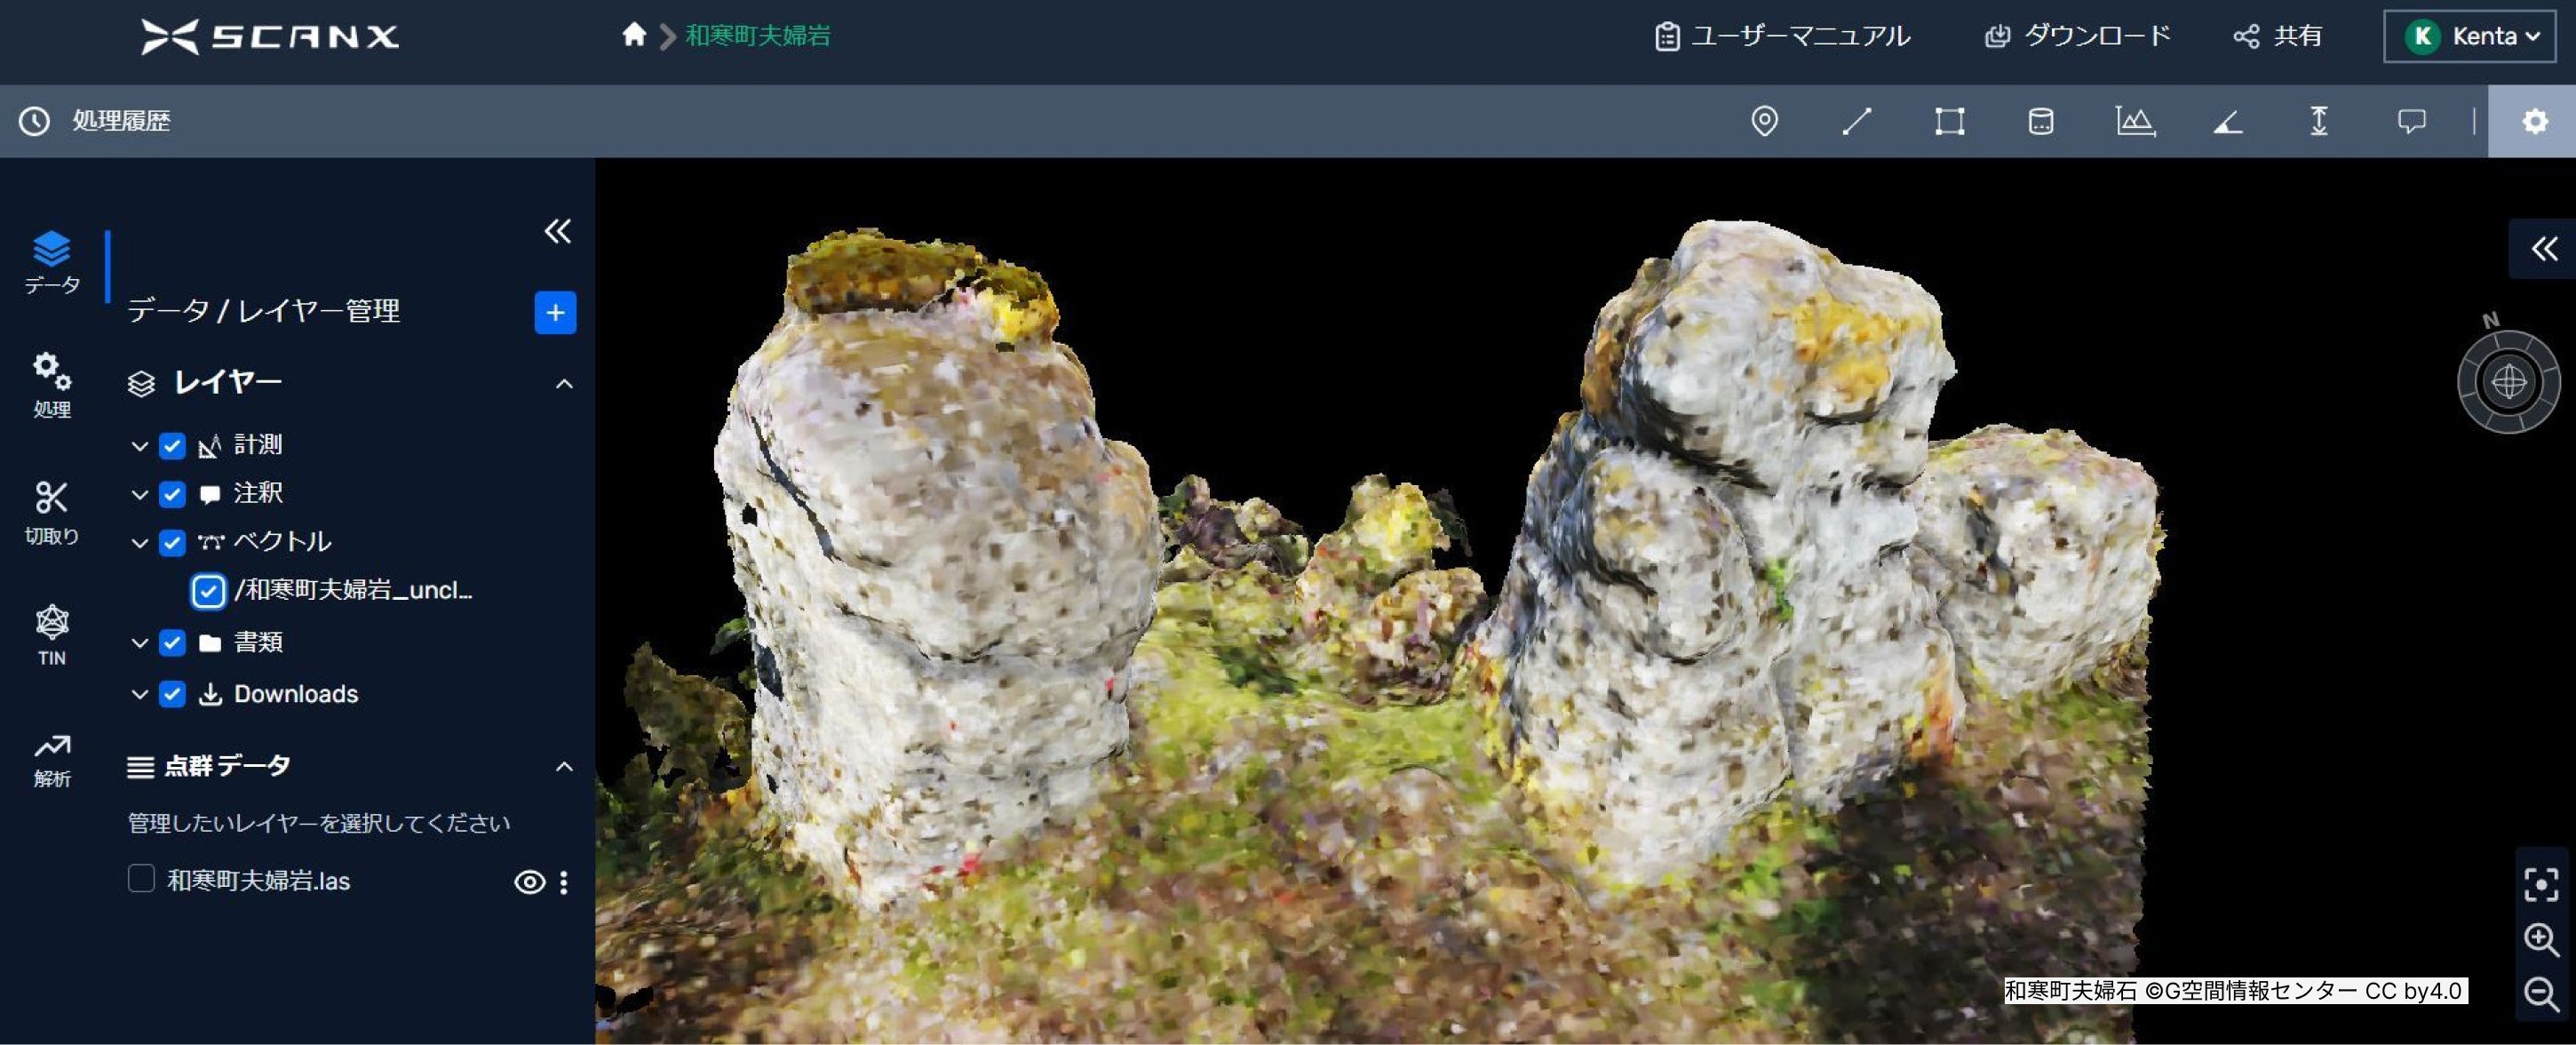This screenshot has width=2576, height=1045.
Task: Click the blue plus button to add data
Action: pyautogui.click(x=554, y=312)
